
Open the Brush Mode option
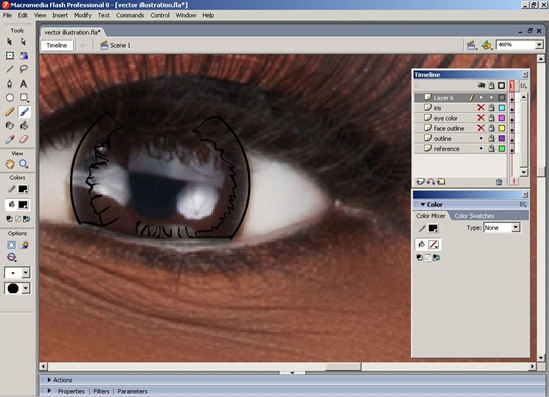[x=12, y=257]
